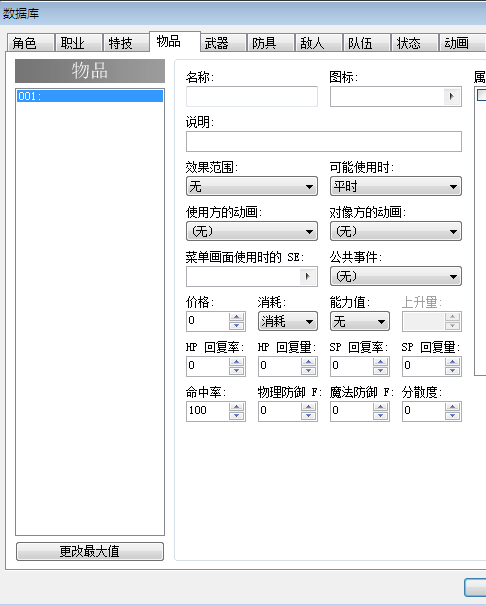
Task: Increase HP 回复量 value
Action: [x=309, y=362]
